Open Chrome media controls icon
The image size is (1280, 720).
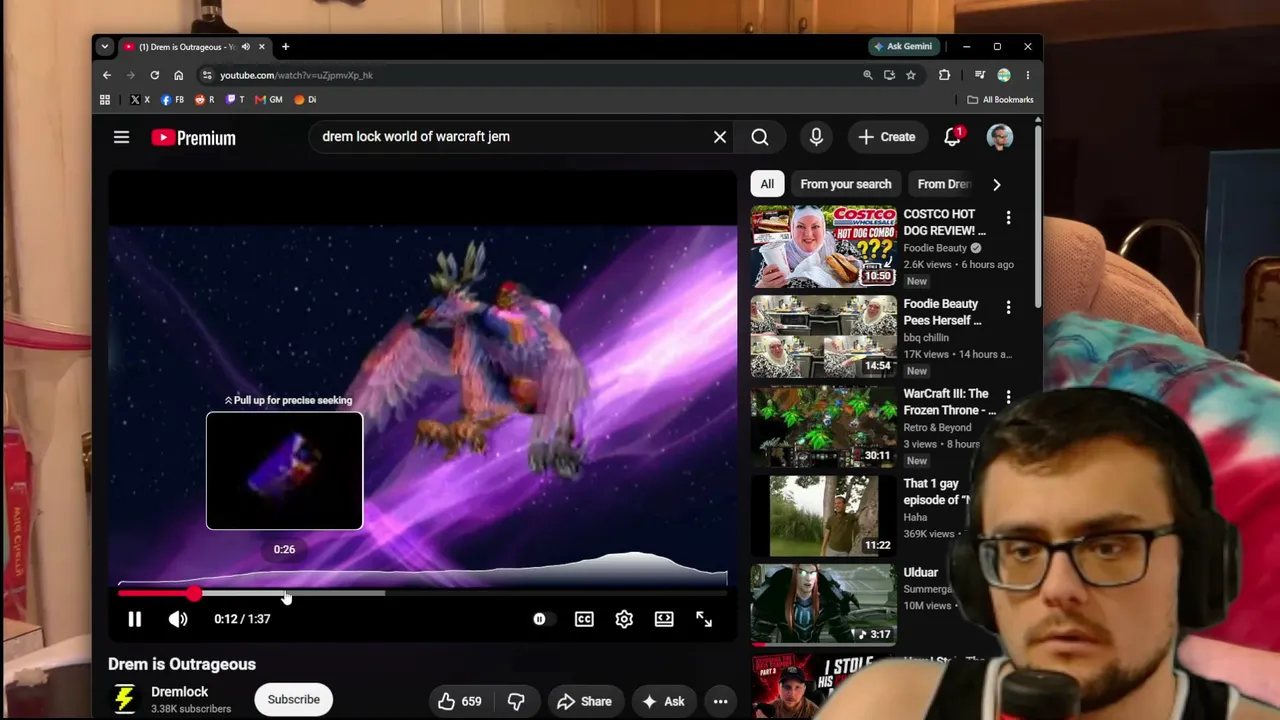tap(980, 75)
